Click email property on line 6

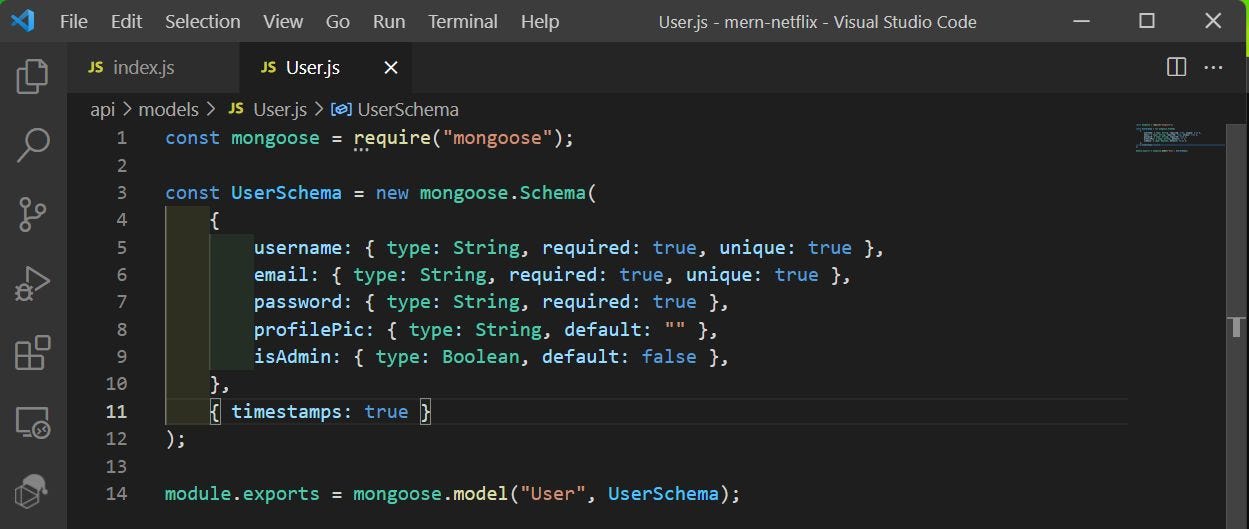pyautogui.click(x=281, y=274)
